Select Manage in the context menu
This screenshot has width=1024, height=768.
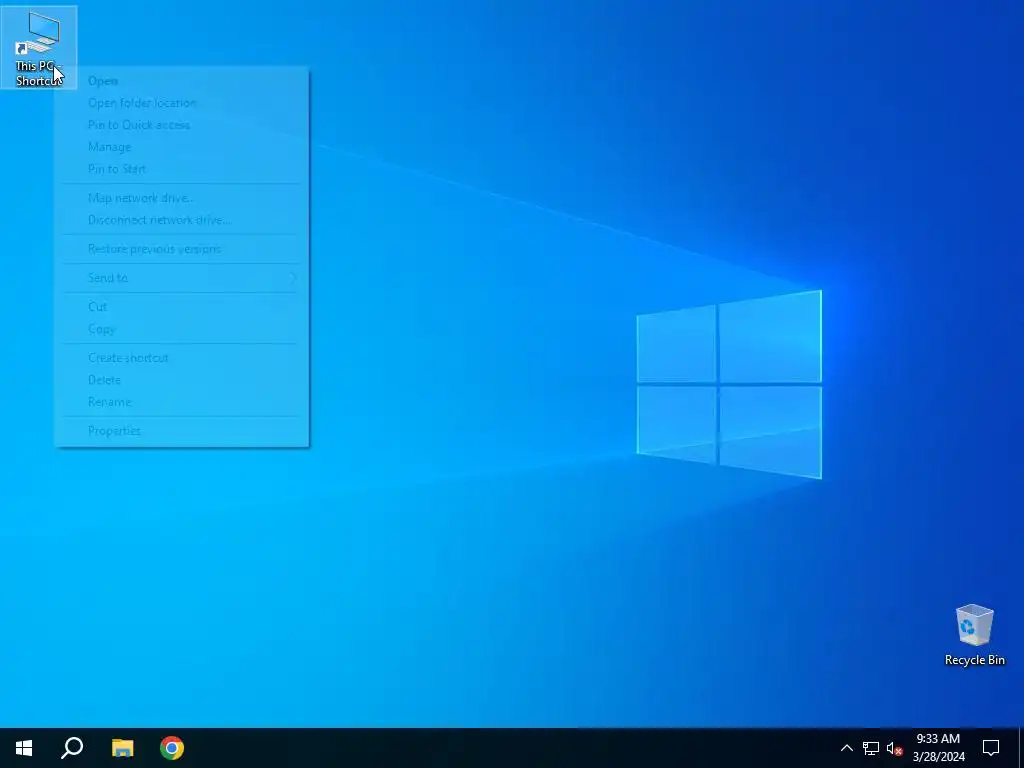click(x=182, y=147)
